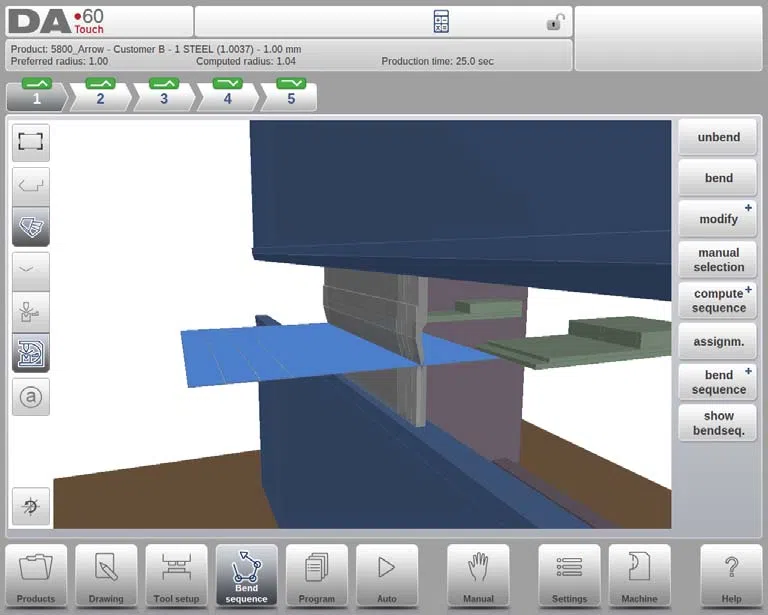Select bend step 4 tab
This screenshot has height=615, width=768.
click(228, 98)
